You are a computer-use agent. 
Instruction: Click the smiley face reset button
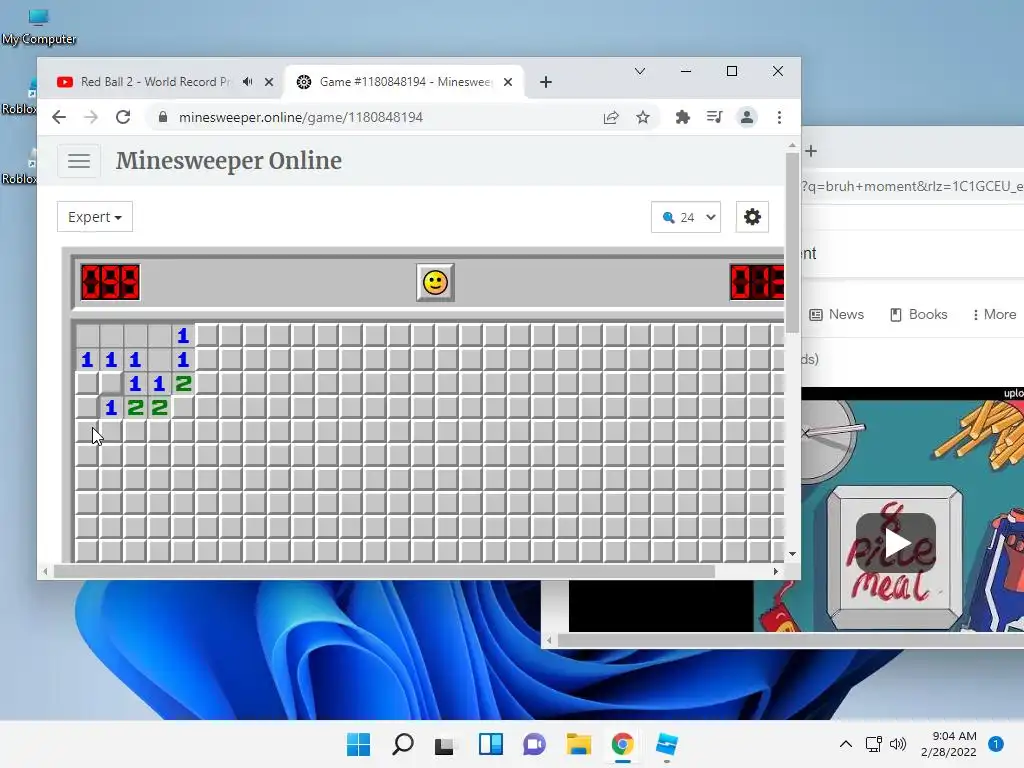point(435,282)
